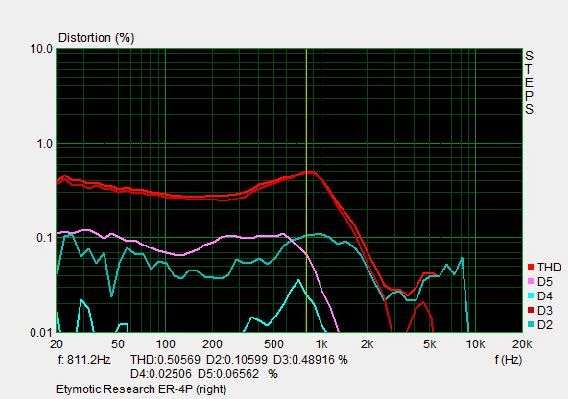Click the THD legend label
568x399 pixels.
click(x=549, y=267)
